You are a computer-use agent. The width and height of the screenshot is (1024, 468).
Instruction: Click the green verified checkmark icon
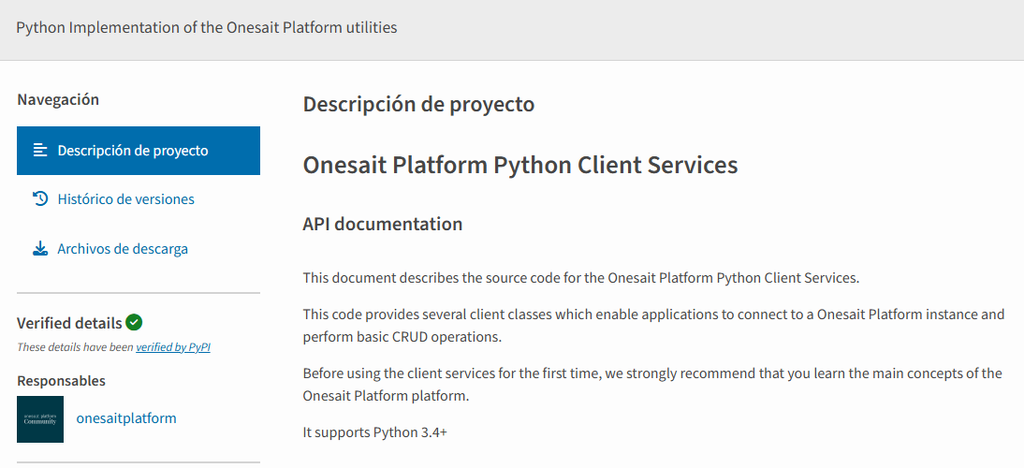pos(134,322)
